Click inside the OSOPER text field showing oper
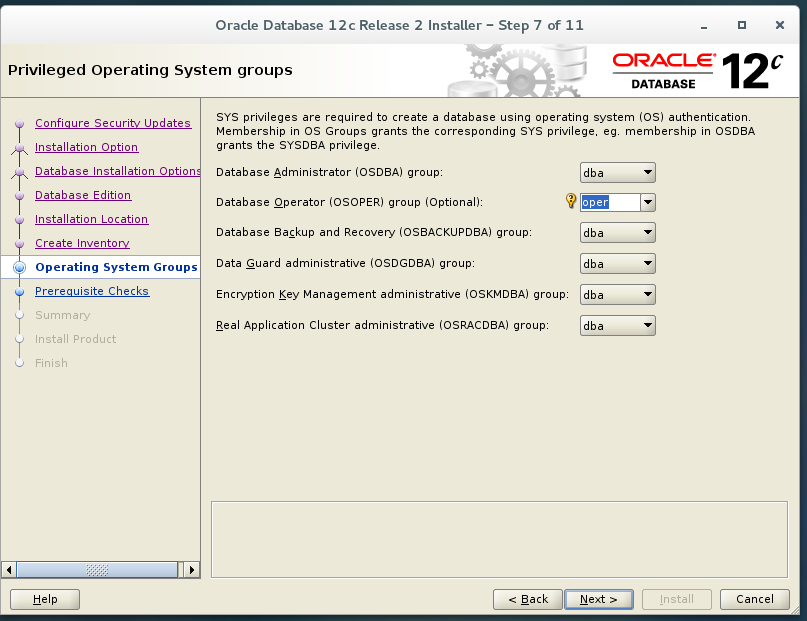Image resolution: width=807 pixels, height=621 pixels. tap(610, 202)
